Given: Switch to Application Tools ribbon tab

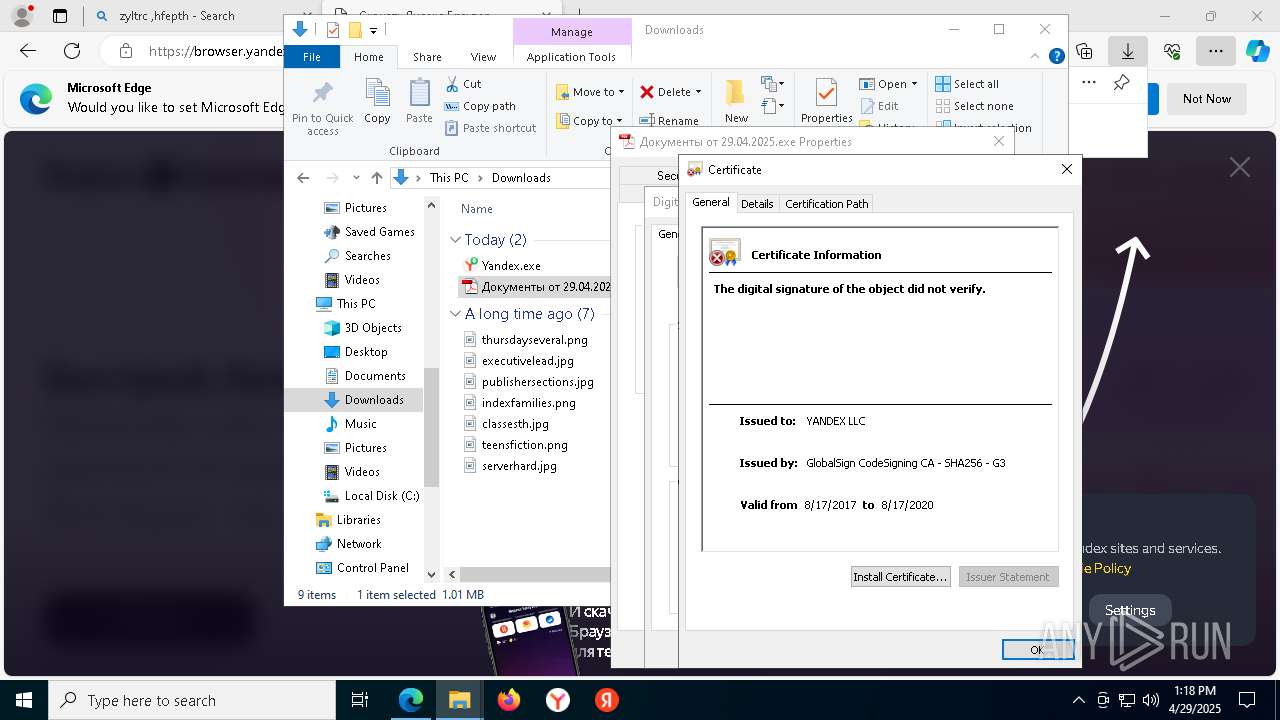Looking at the screenshot, I should coord(571,57).
